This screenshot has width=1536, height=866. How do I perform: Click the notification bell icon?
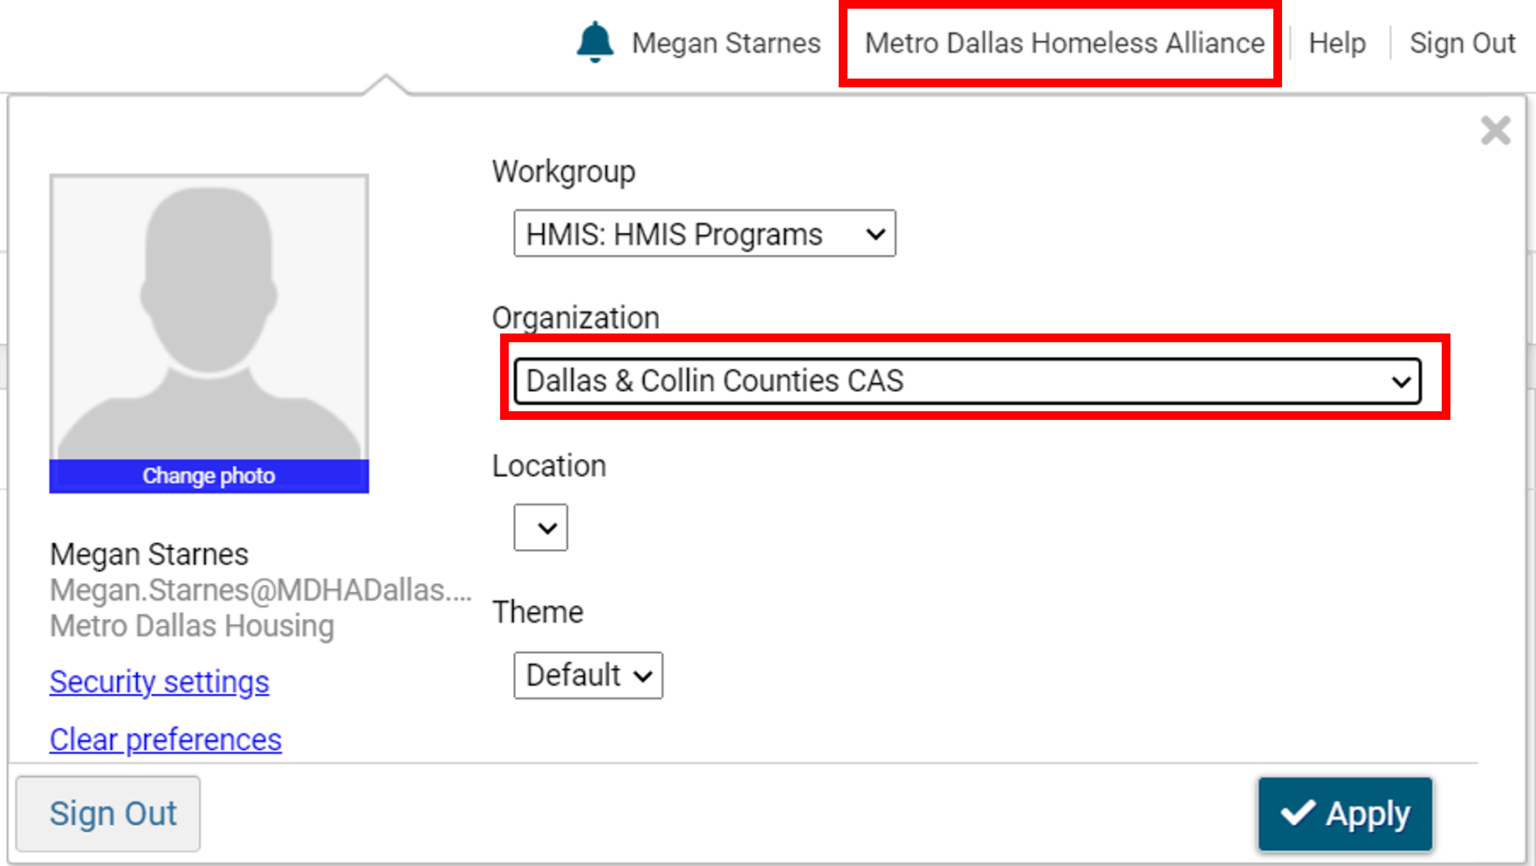tap(595, 42)
